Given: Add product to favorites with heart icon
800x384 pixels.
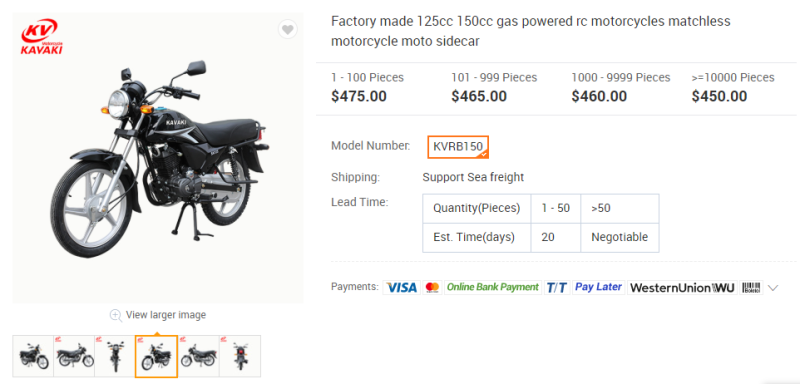Looking at the screenshot, I should [288, 30].
